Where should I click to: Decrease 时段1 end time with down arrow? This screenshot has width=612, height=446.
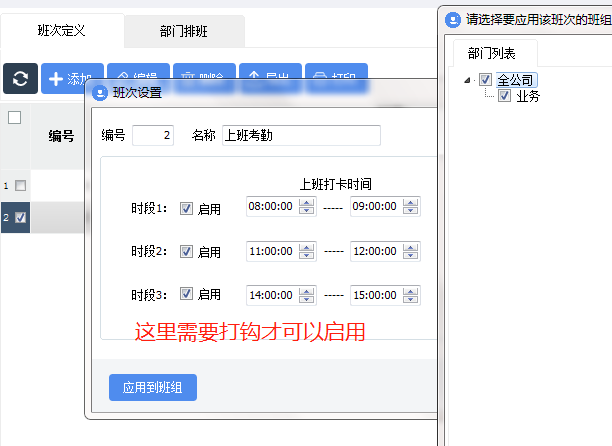(411, 210)
